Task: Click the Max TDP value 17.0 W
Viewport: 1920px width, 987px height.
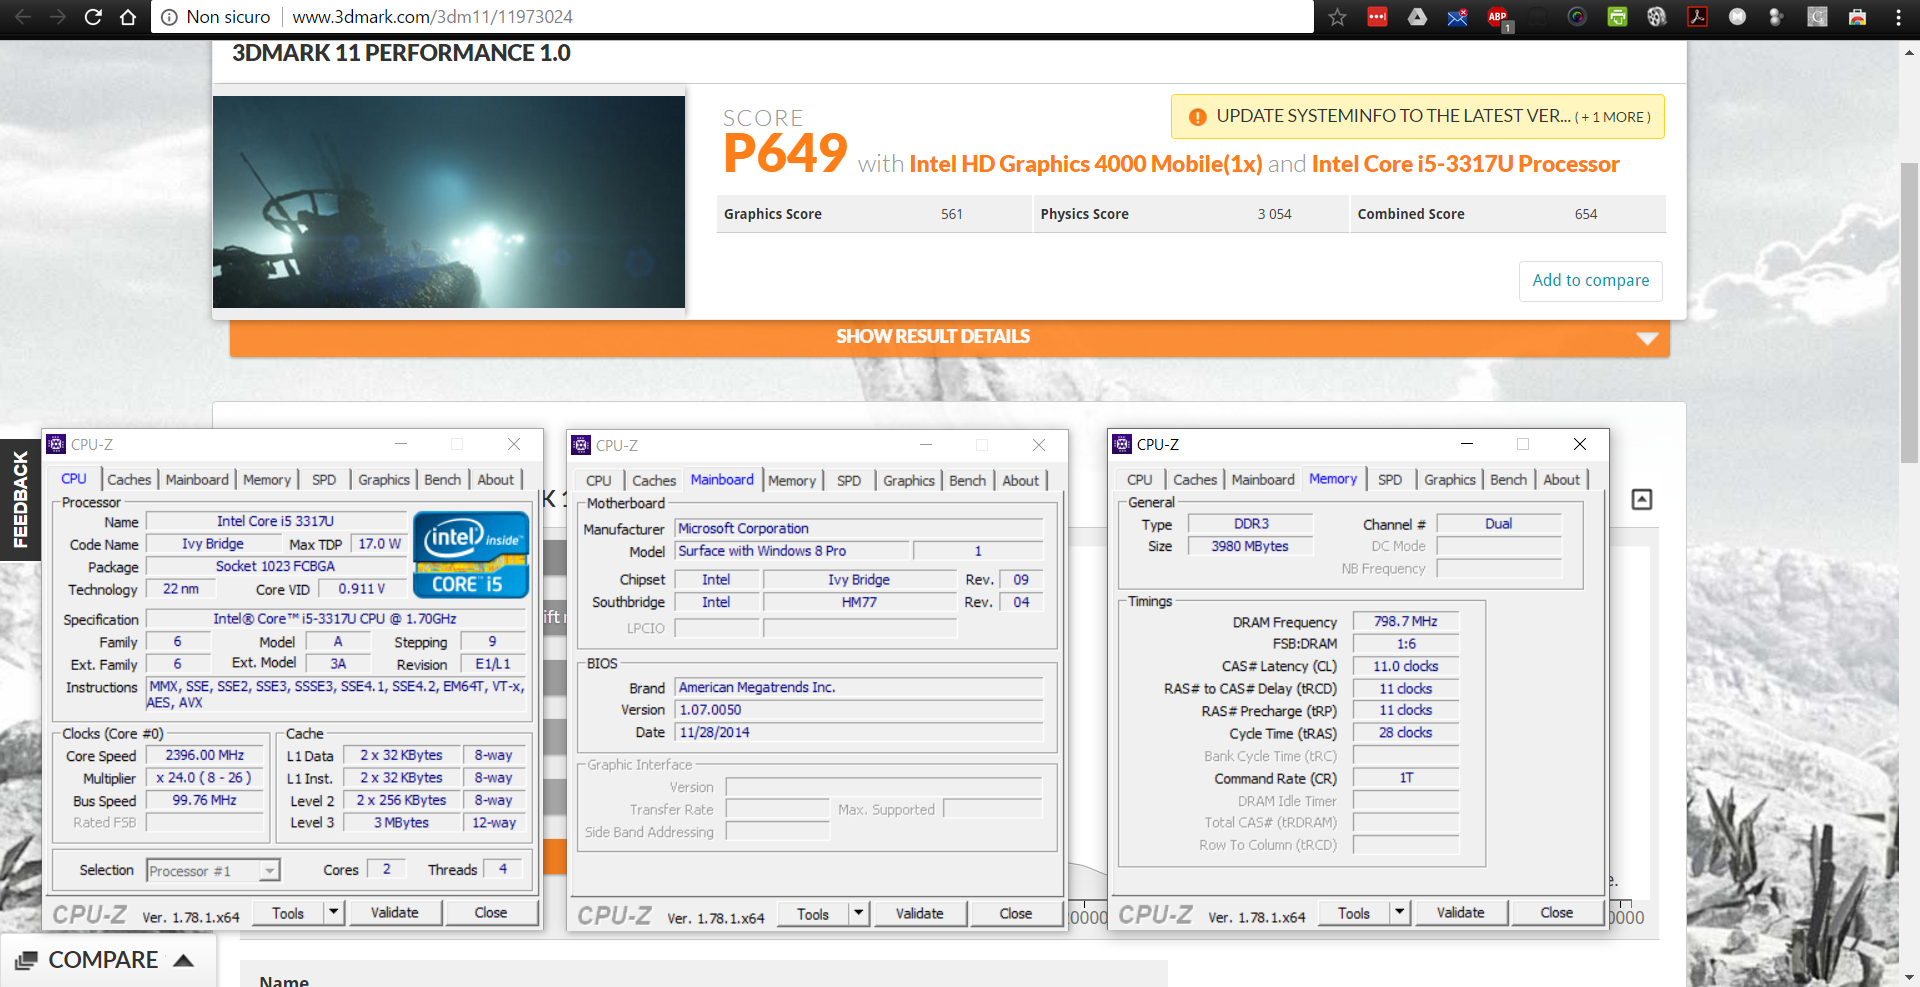Action: click(x=380, y=544)
